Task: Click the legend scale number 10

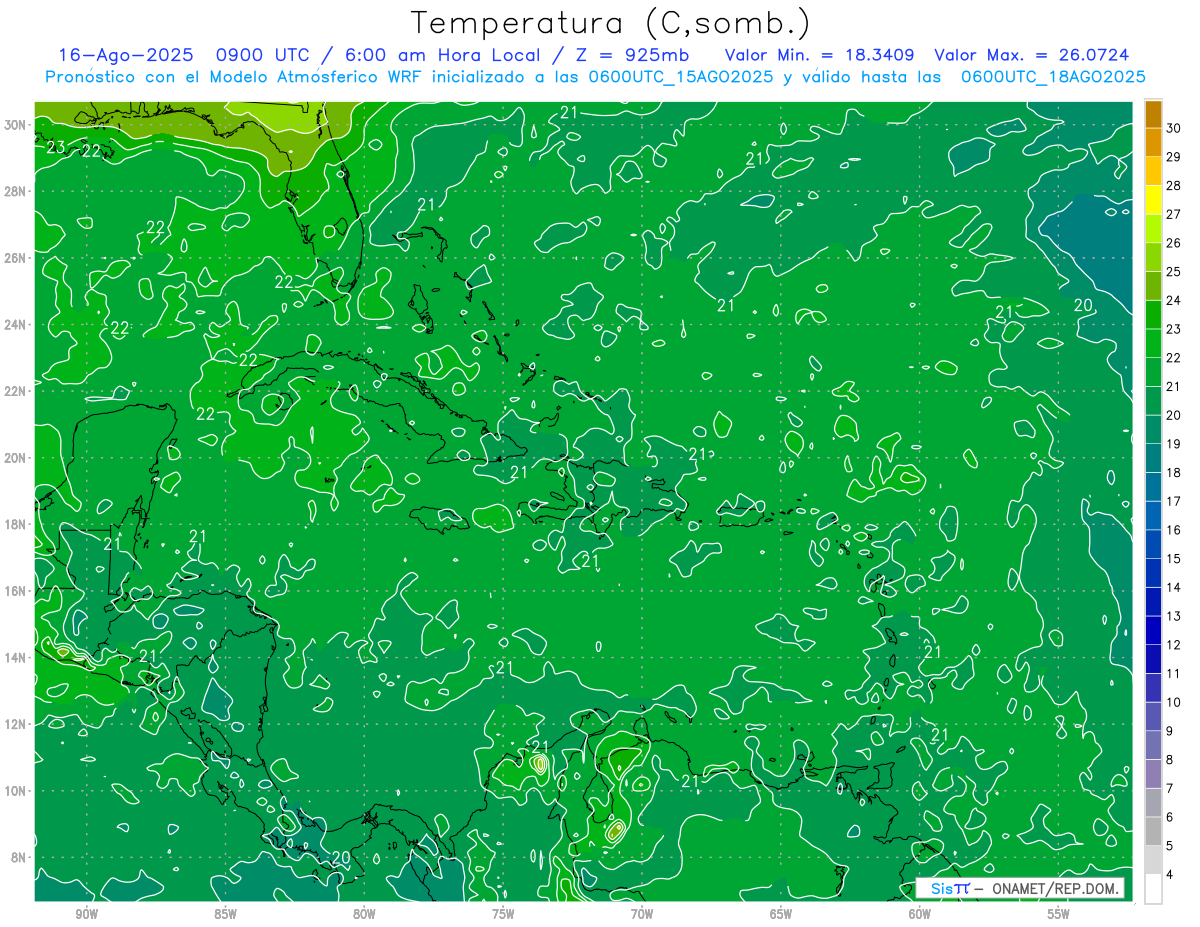Action: pos(1174,703)
